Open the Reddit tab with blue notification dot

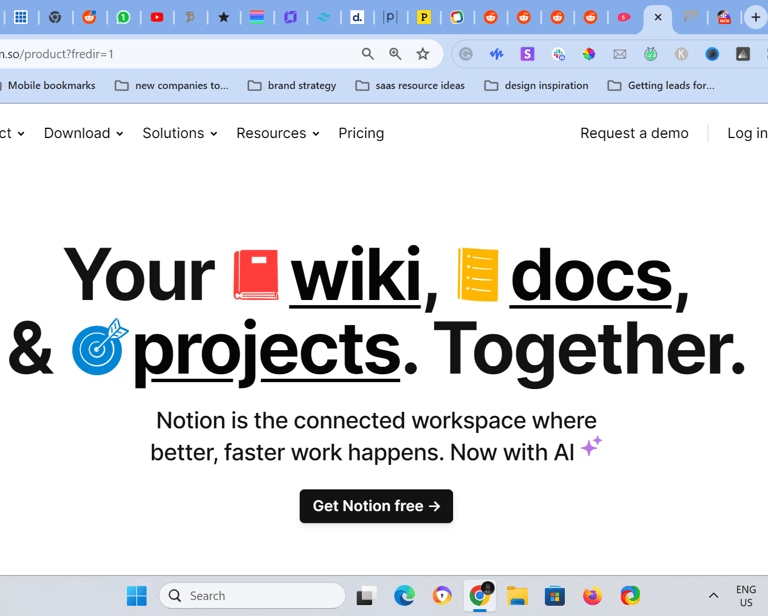pyautogui.click(x=89, y=17)
